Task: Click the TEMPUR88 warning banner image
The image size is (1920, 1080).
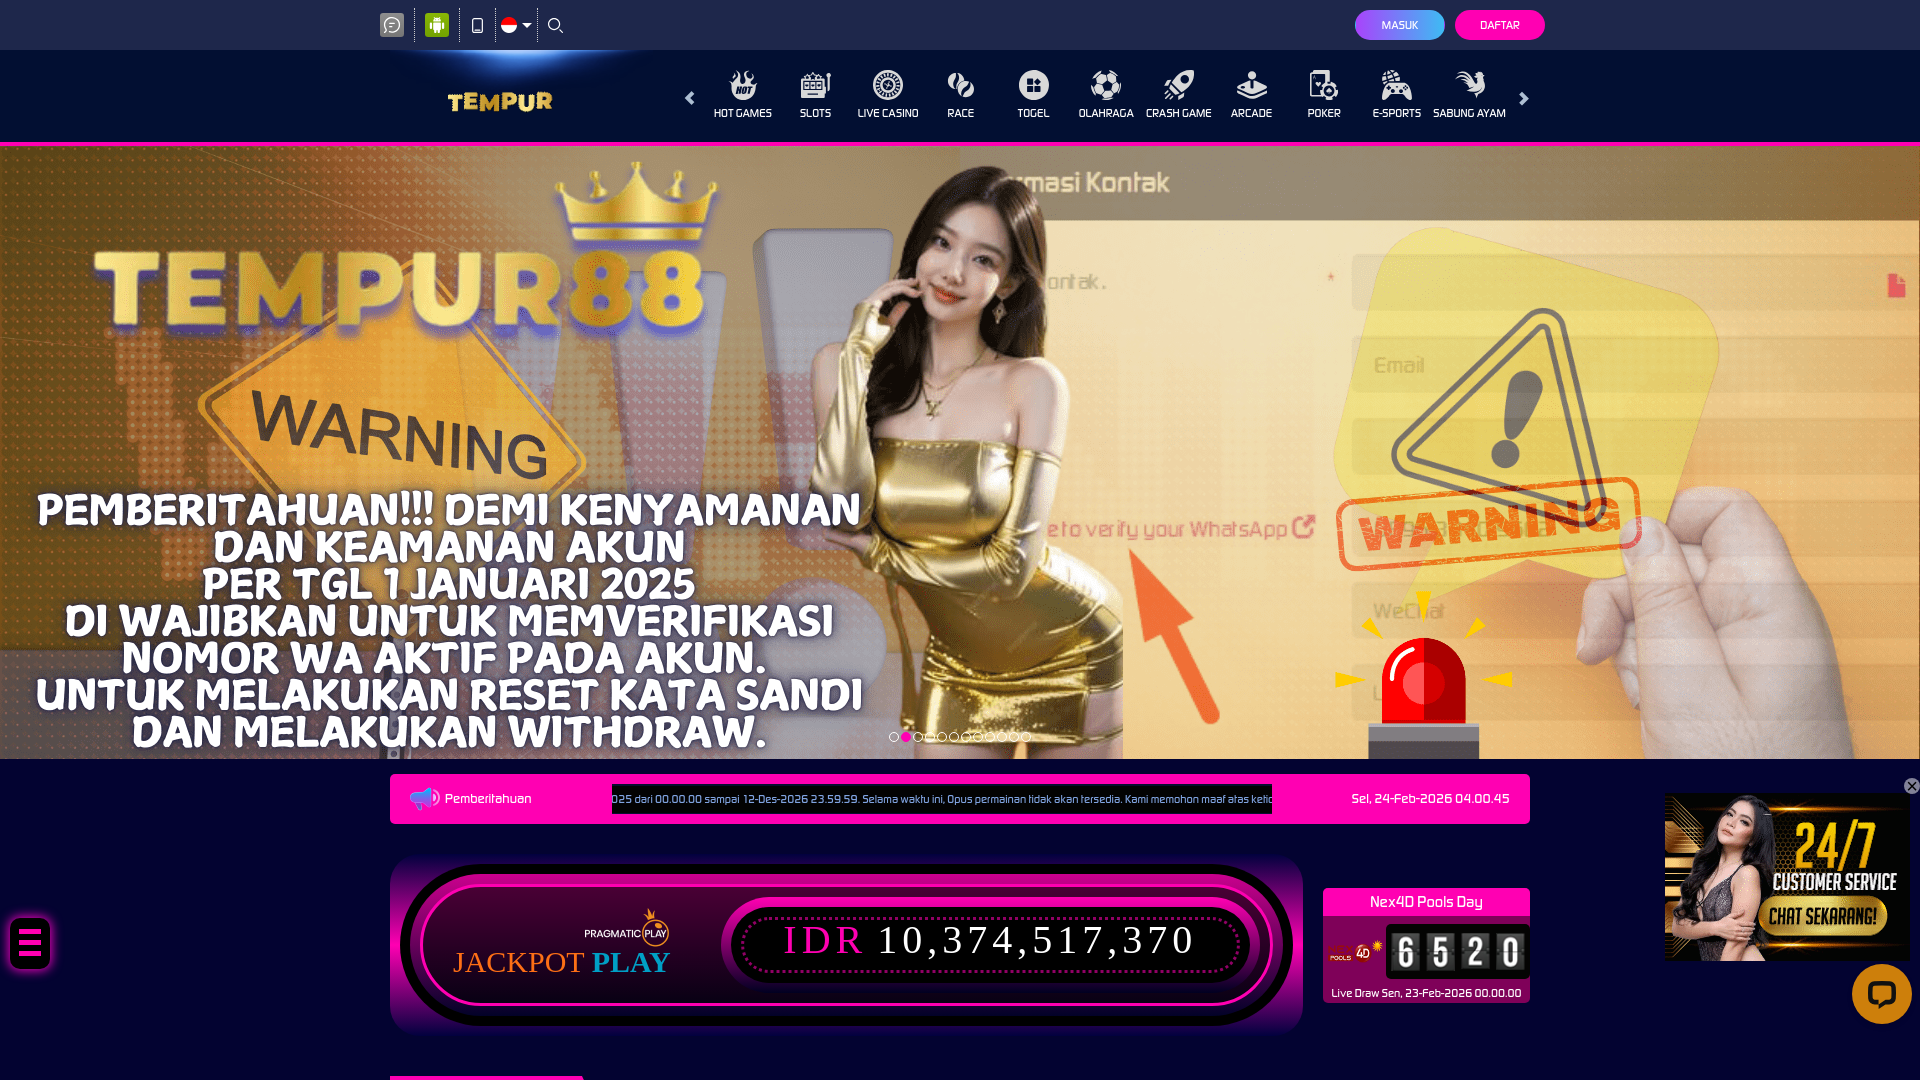Action: pyautogui.click(x=960, y=452)
